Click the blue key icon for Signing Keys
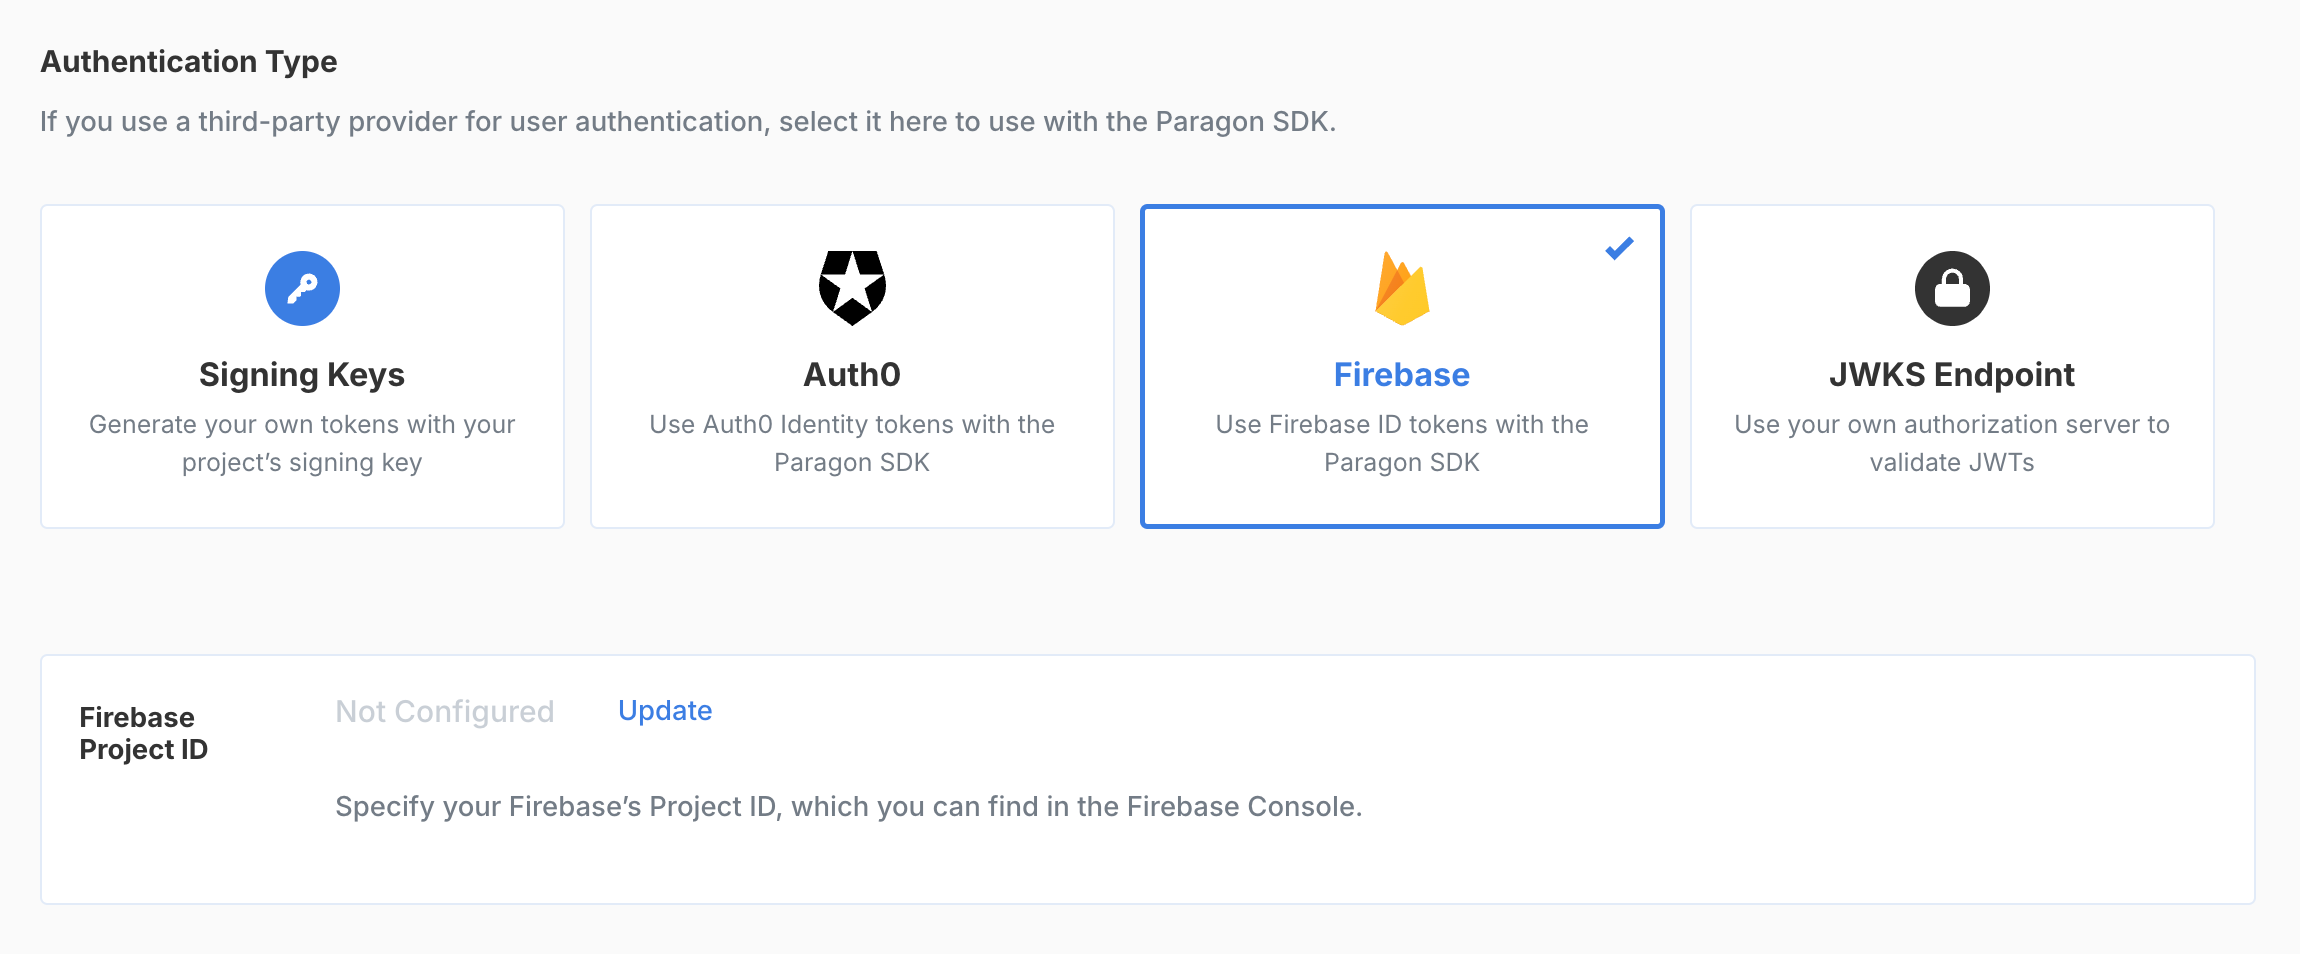Screen dimensions: 2300x954 pos(302,288)
